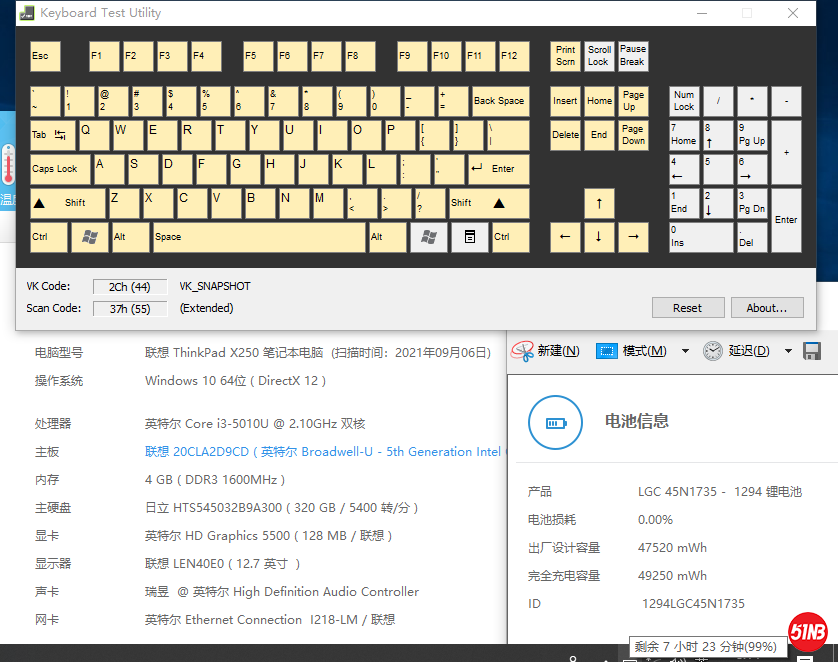Screen dimensions: 838x662
Task: Click the VK Code value field
Action: [x=130, y=287]
